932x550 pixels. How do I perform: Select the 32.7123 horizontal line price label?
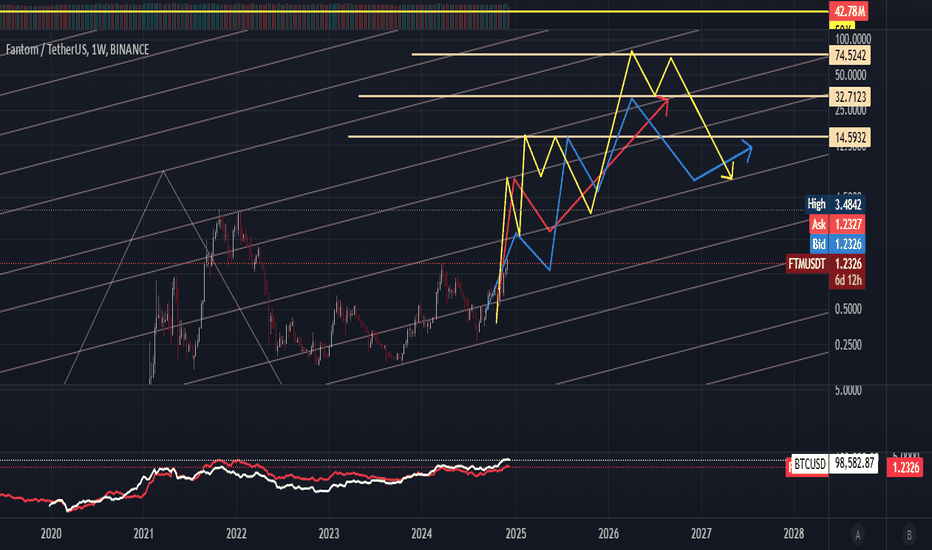tap(850, 96)
